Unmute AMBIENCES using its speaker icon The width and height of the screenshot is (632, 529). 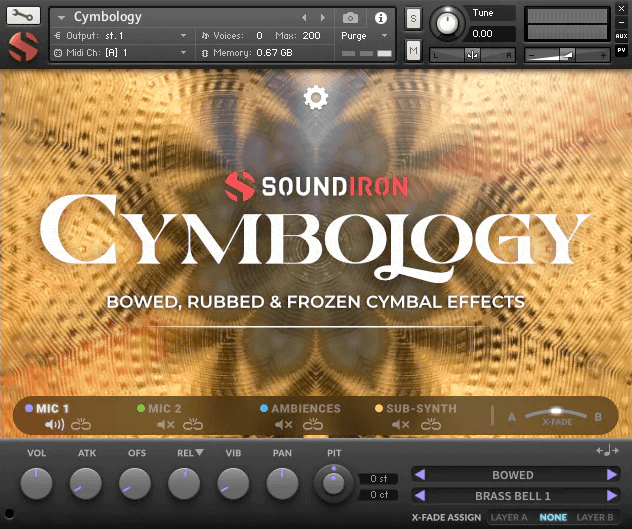click(284, 425)
